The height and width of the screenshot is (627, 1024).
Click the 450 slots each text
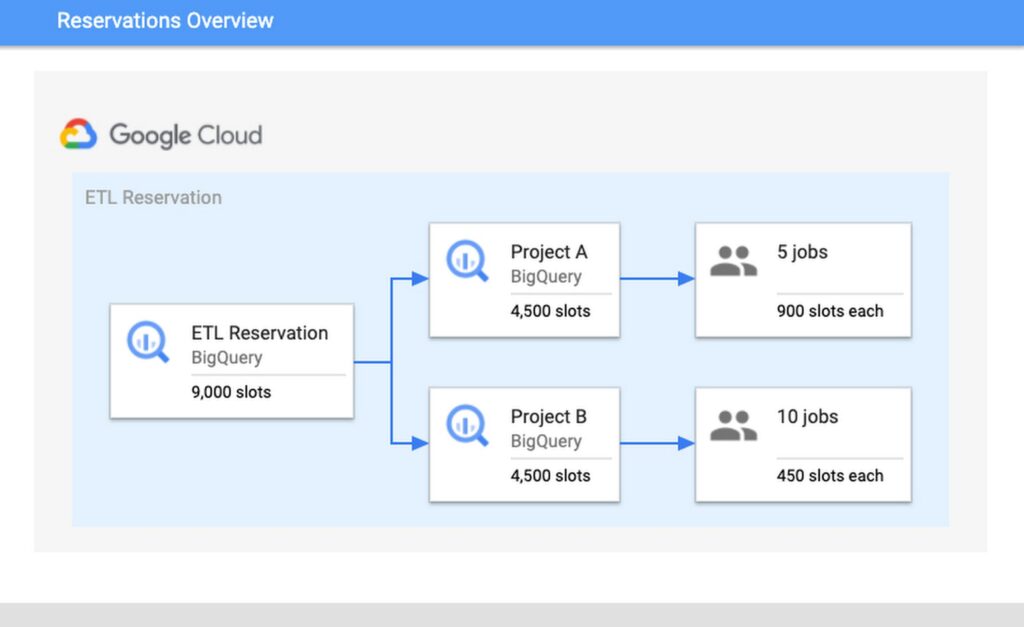coord(830,475)
